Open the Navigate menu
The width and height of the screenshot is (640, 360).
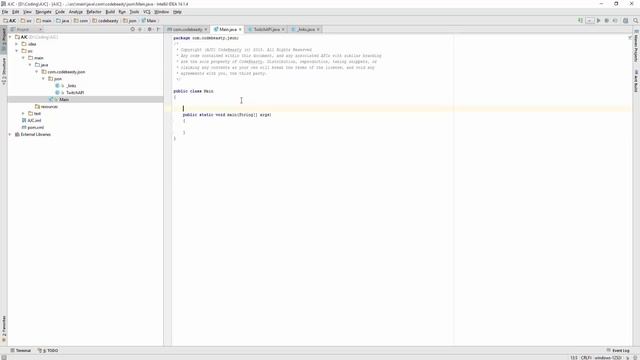43,12
